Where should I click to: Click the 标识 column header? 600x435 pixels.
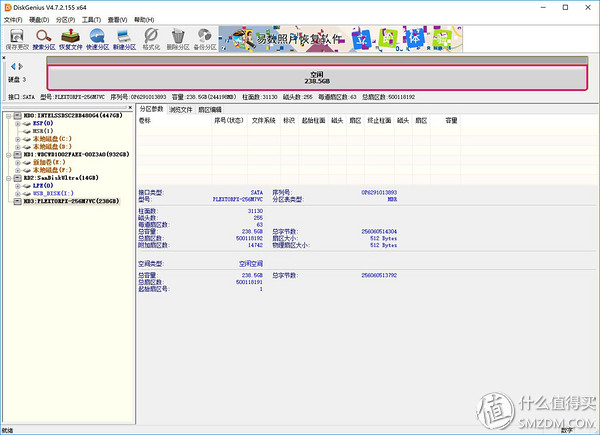click(289, 121)
